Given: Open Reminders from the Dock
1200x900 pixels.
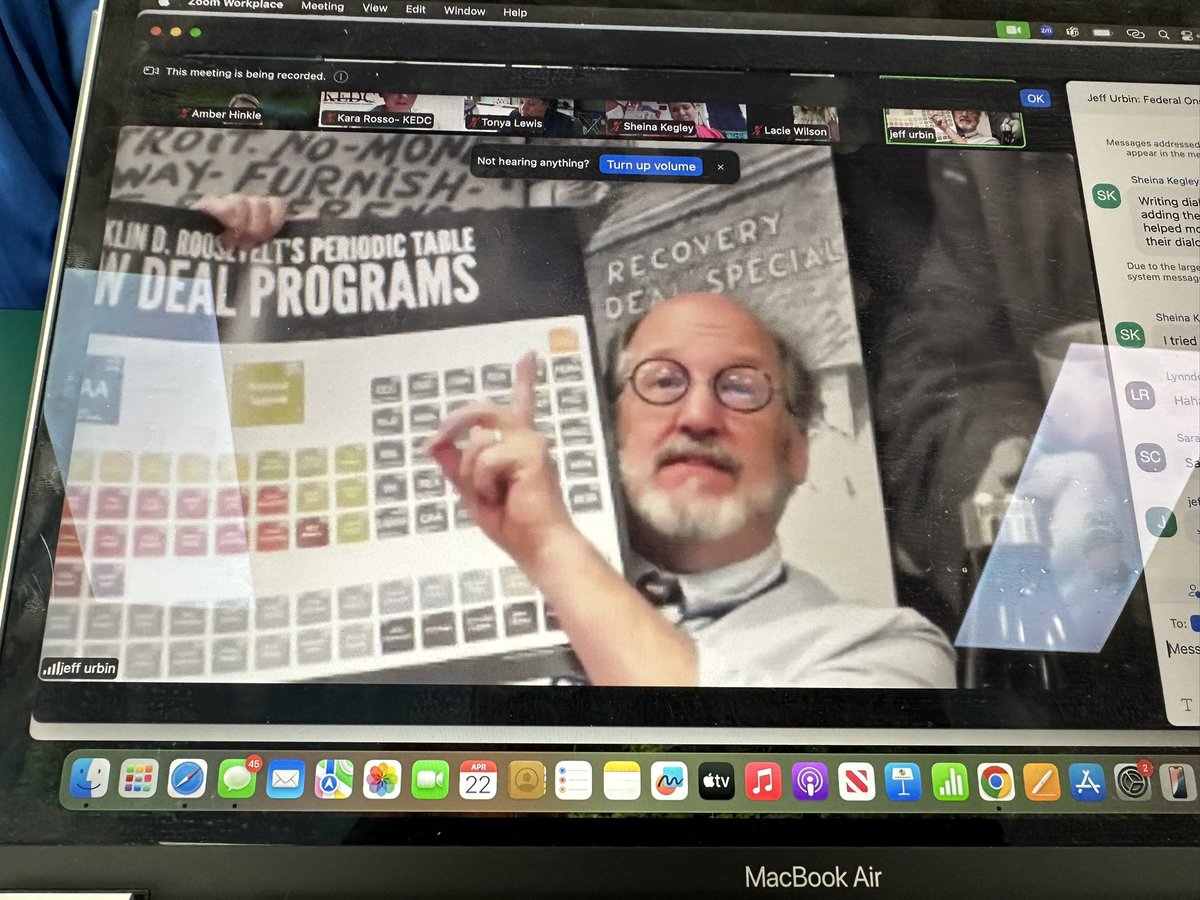Looking at the screenshot, I should (573, 780).
